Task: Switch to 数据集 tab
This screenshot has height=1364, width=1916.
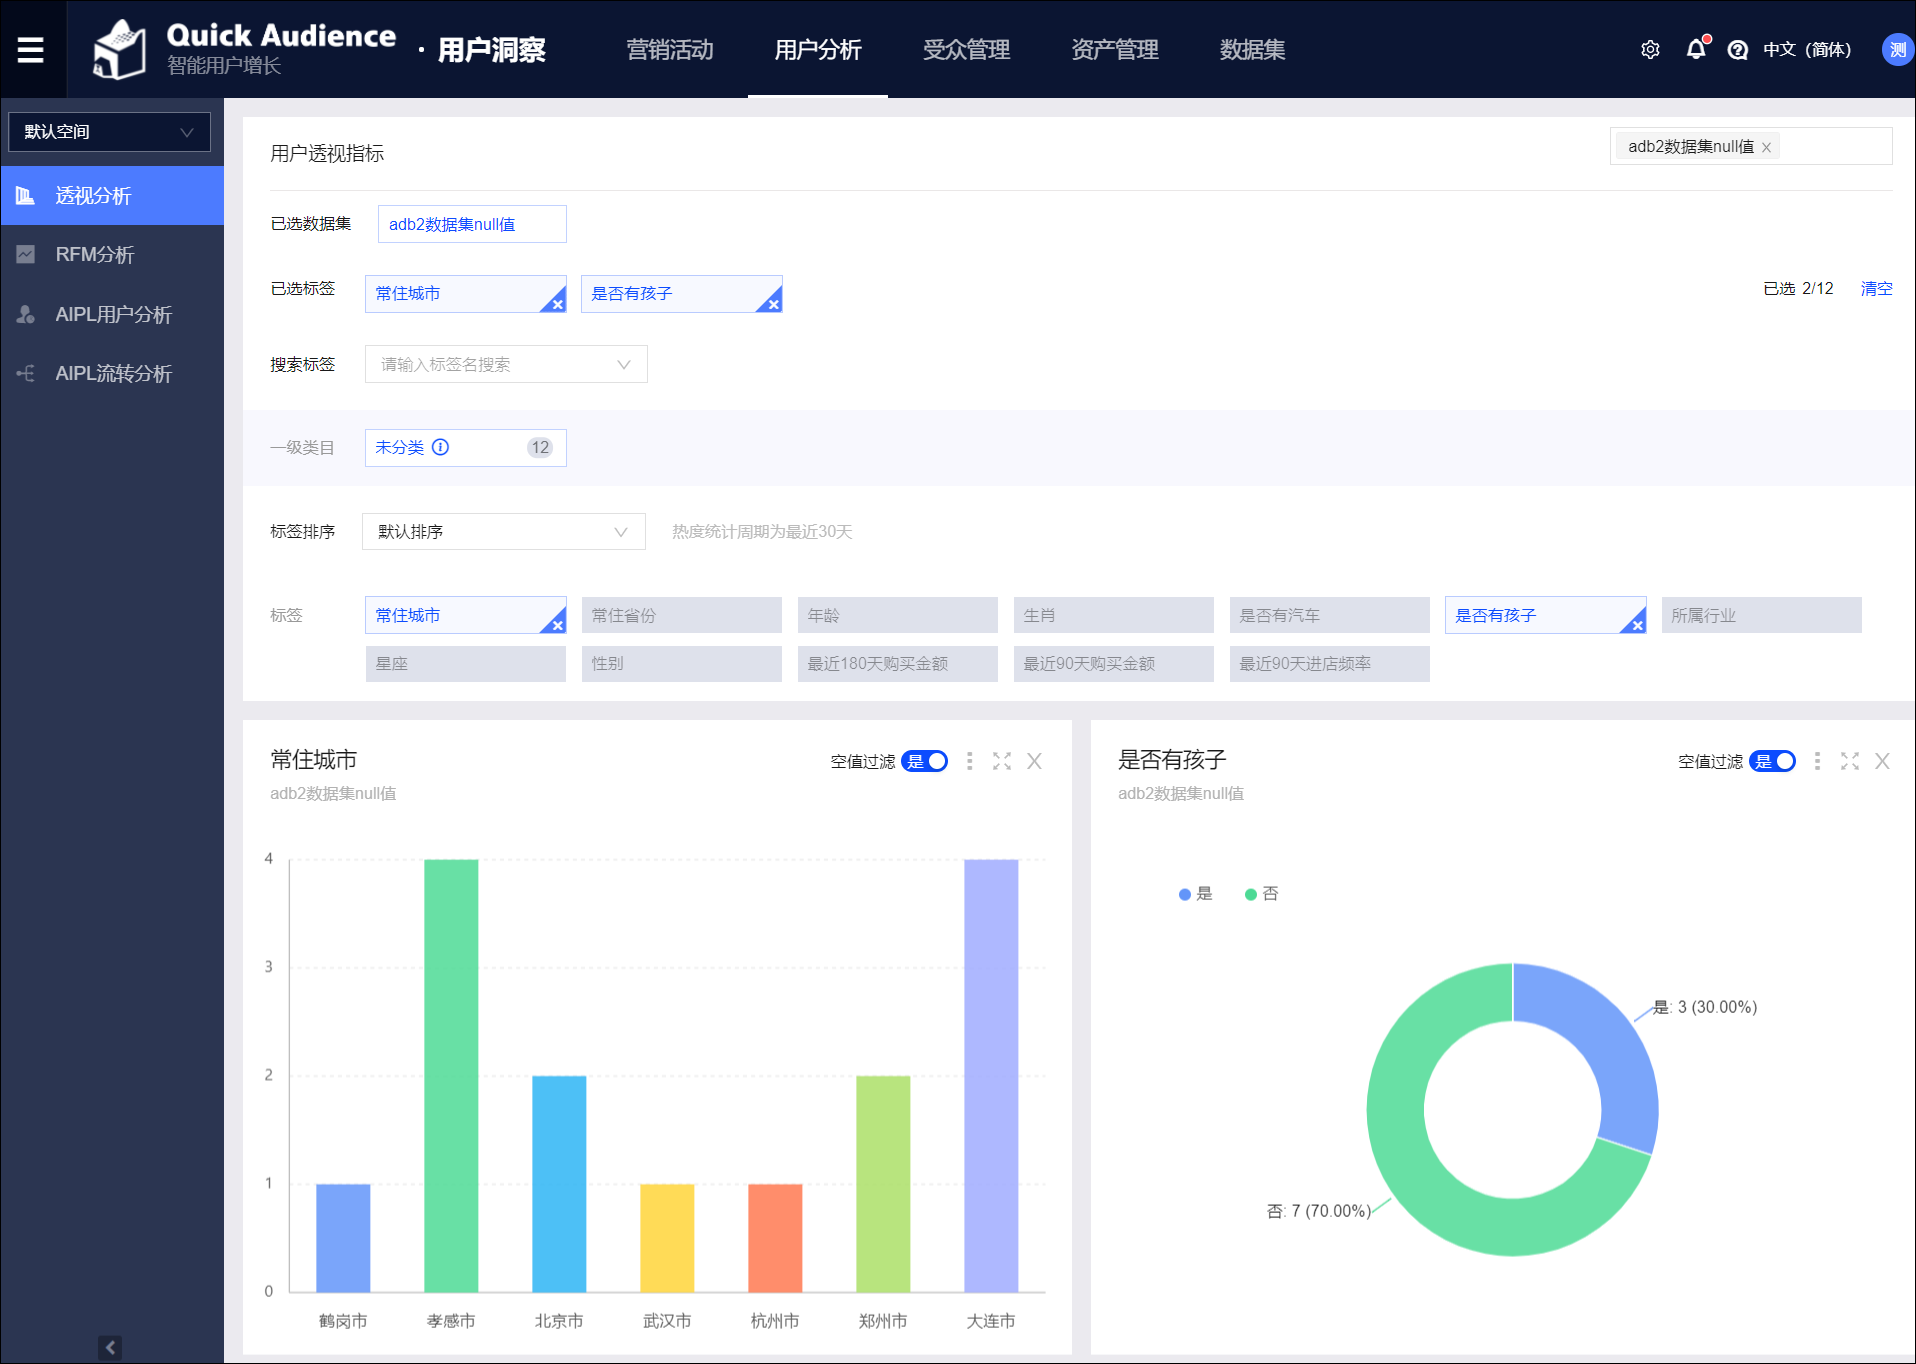Action: click(1252, 49)
